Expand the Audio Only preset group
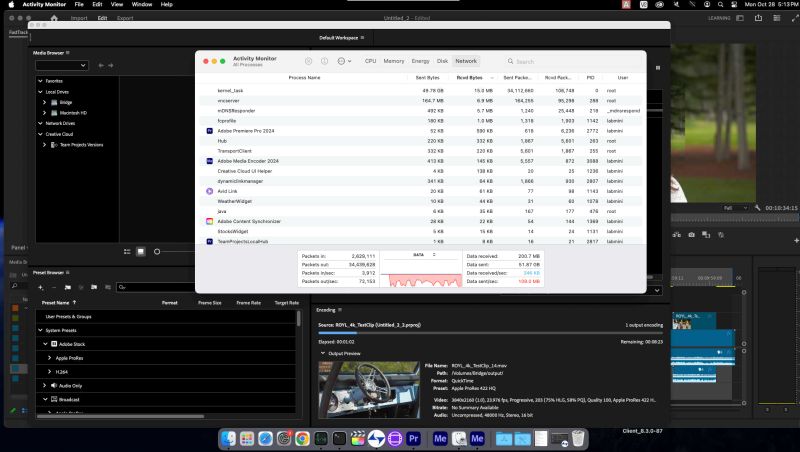This screenshot has width=800, height=452. [45, 385]
